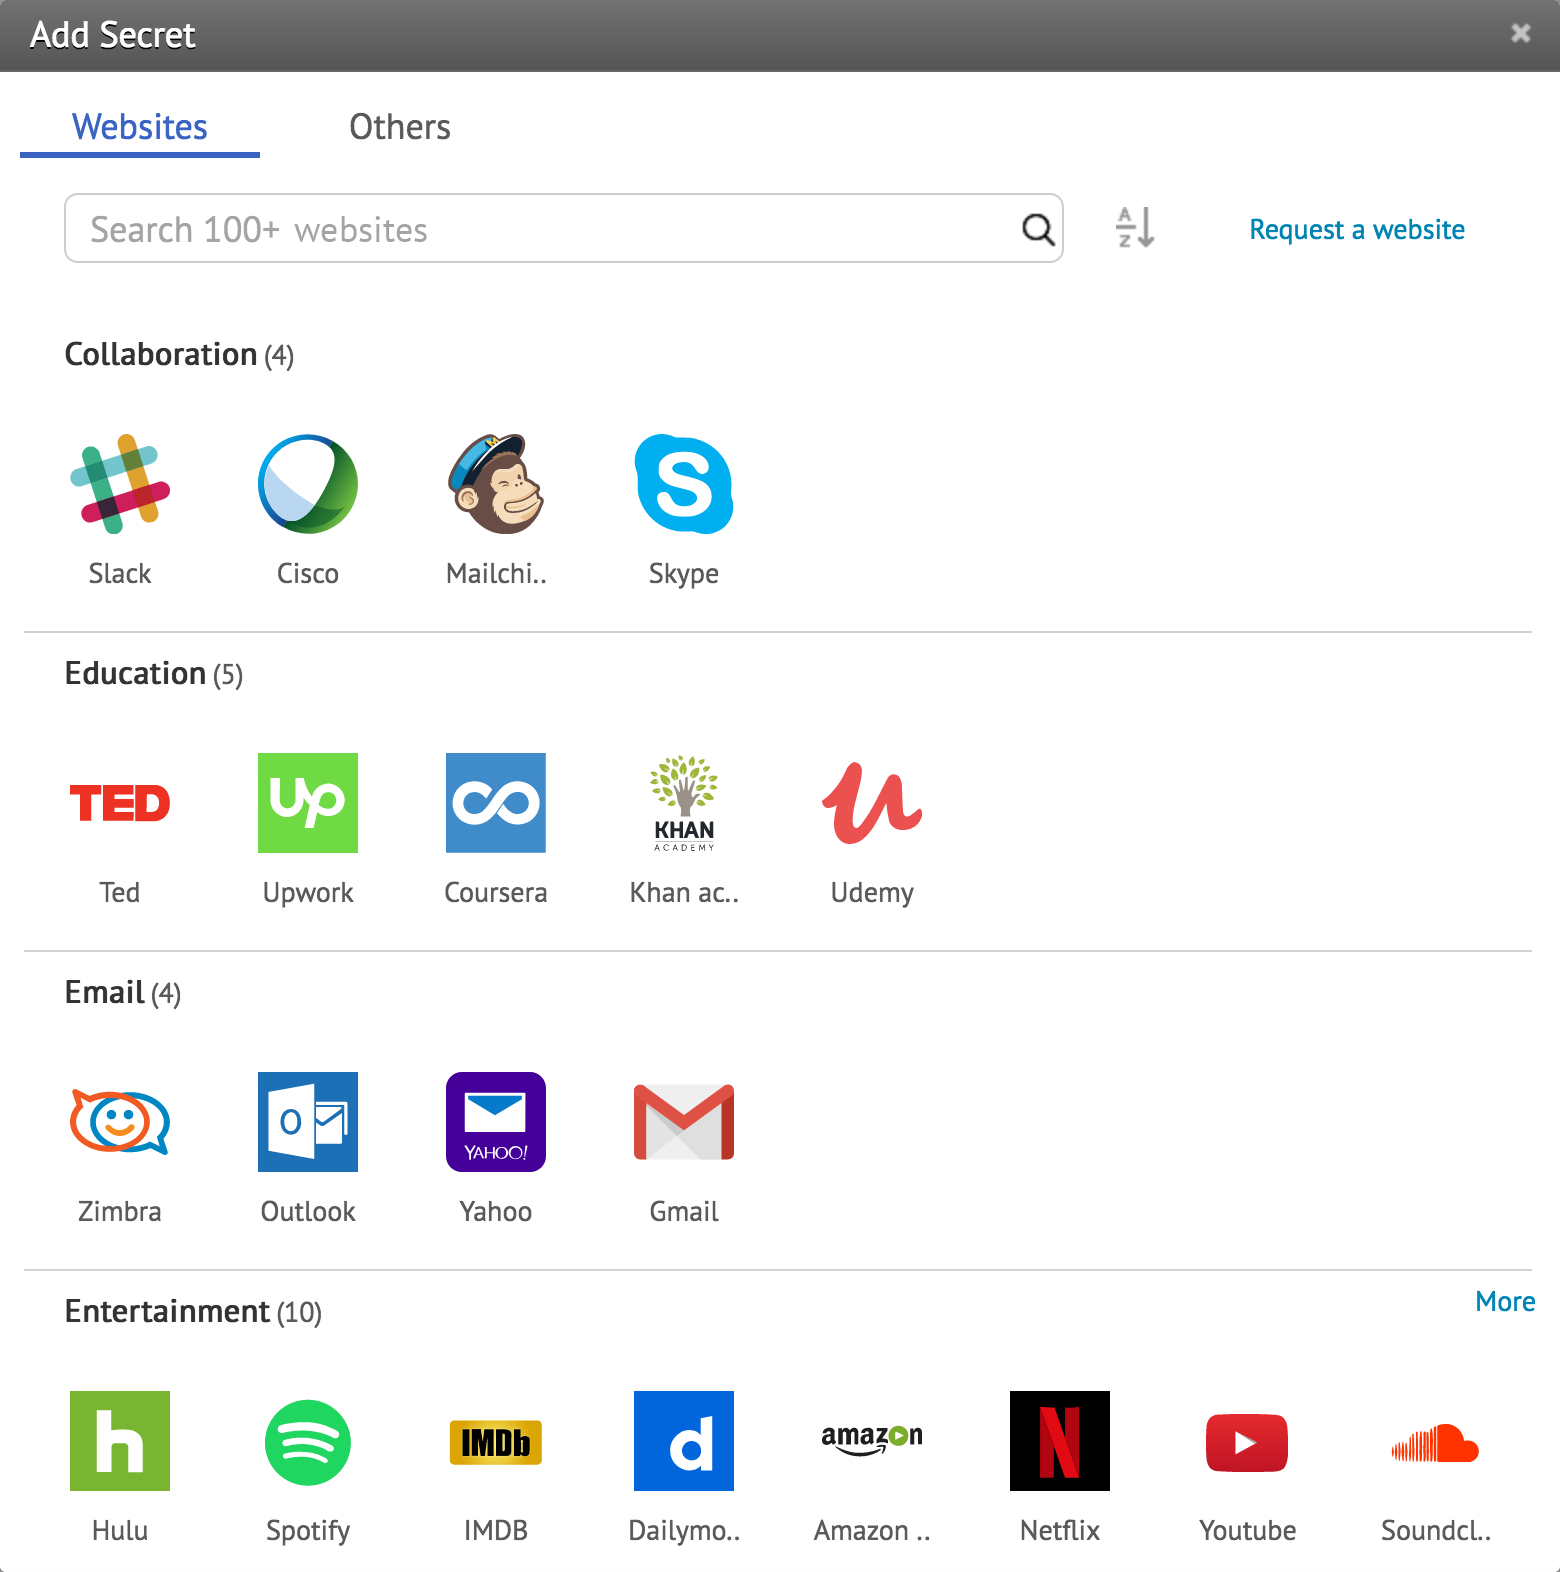The width and height of the screenshot is (1560, 1572).
Task: Select the Netflix icon
Action: (1060, 1441)
